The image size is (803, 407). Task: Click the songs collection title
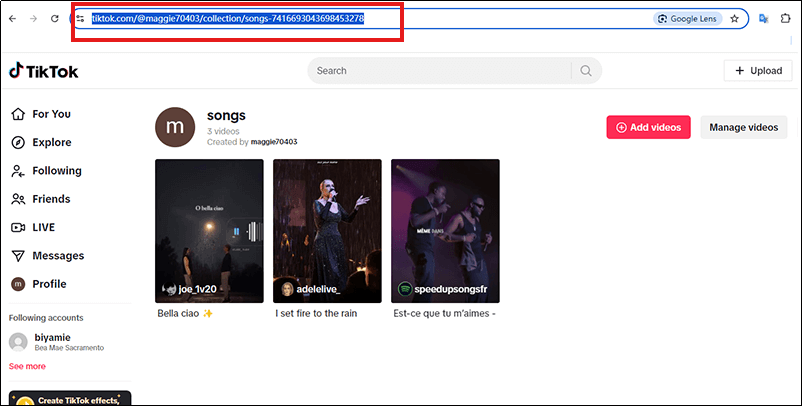tap(226, 116)
